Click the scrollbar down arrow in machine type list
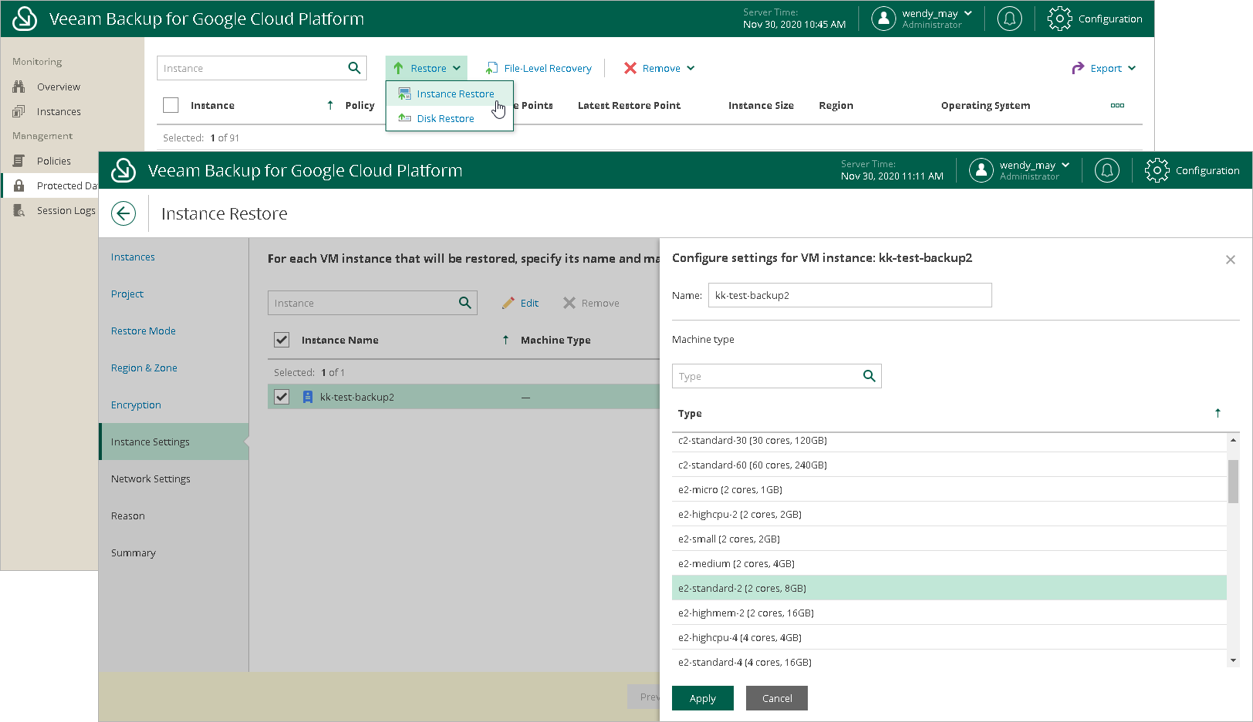 click(1233, 660)
